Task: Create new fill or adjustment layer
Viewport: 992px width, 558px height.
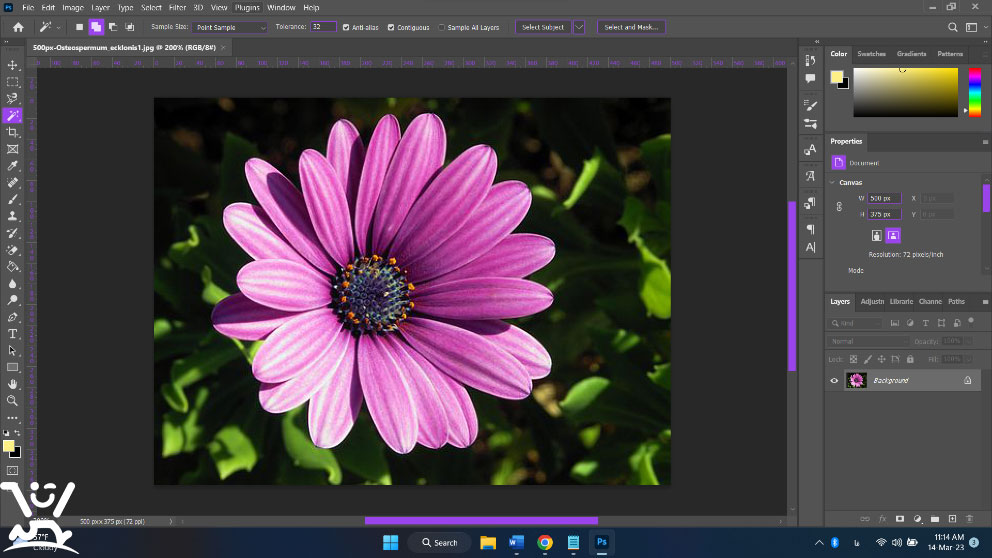Action: [917, 519]
